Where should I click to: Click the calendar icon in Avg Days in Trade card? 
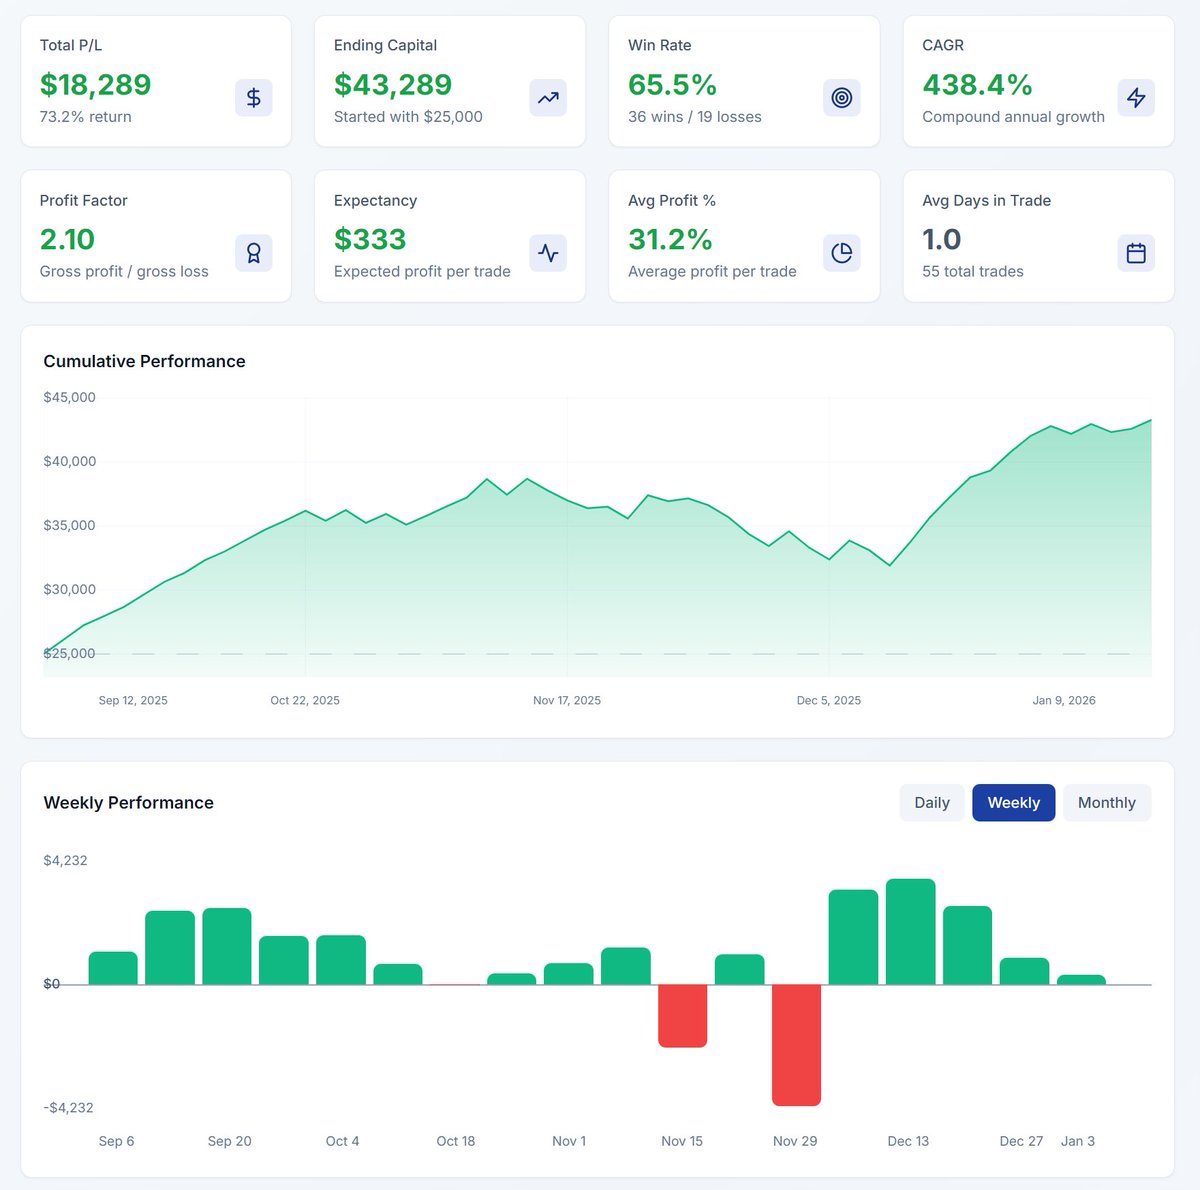pyautogui.click(x=1136, y=253)
